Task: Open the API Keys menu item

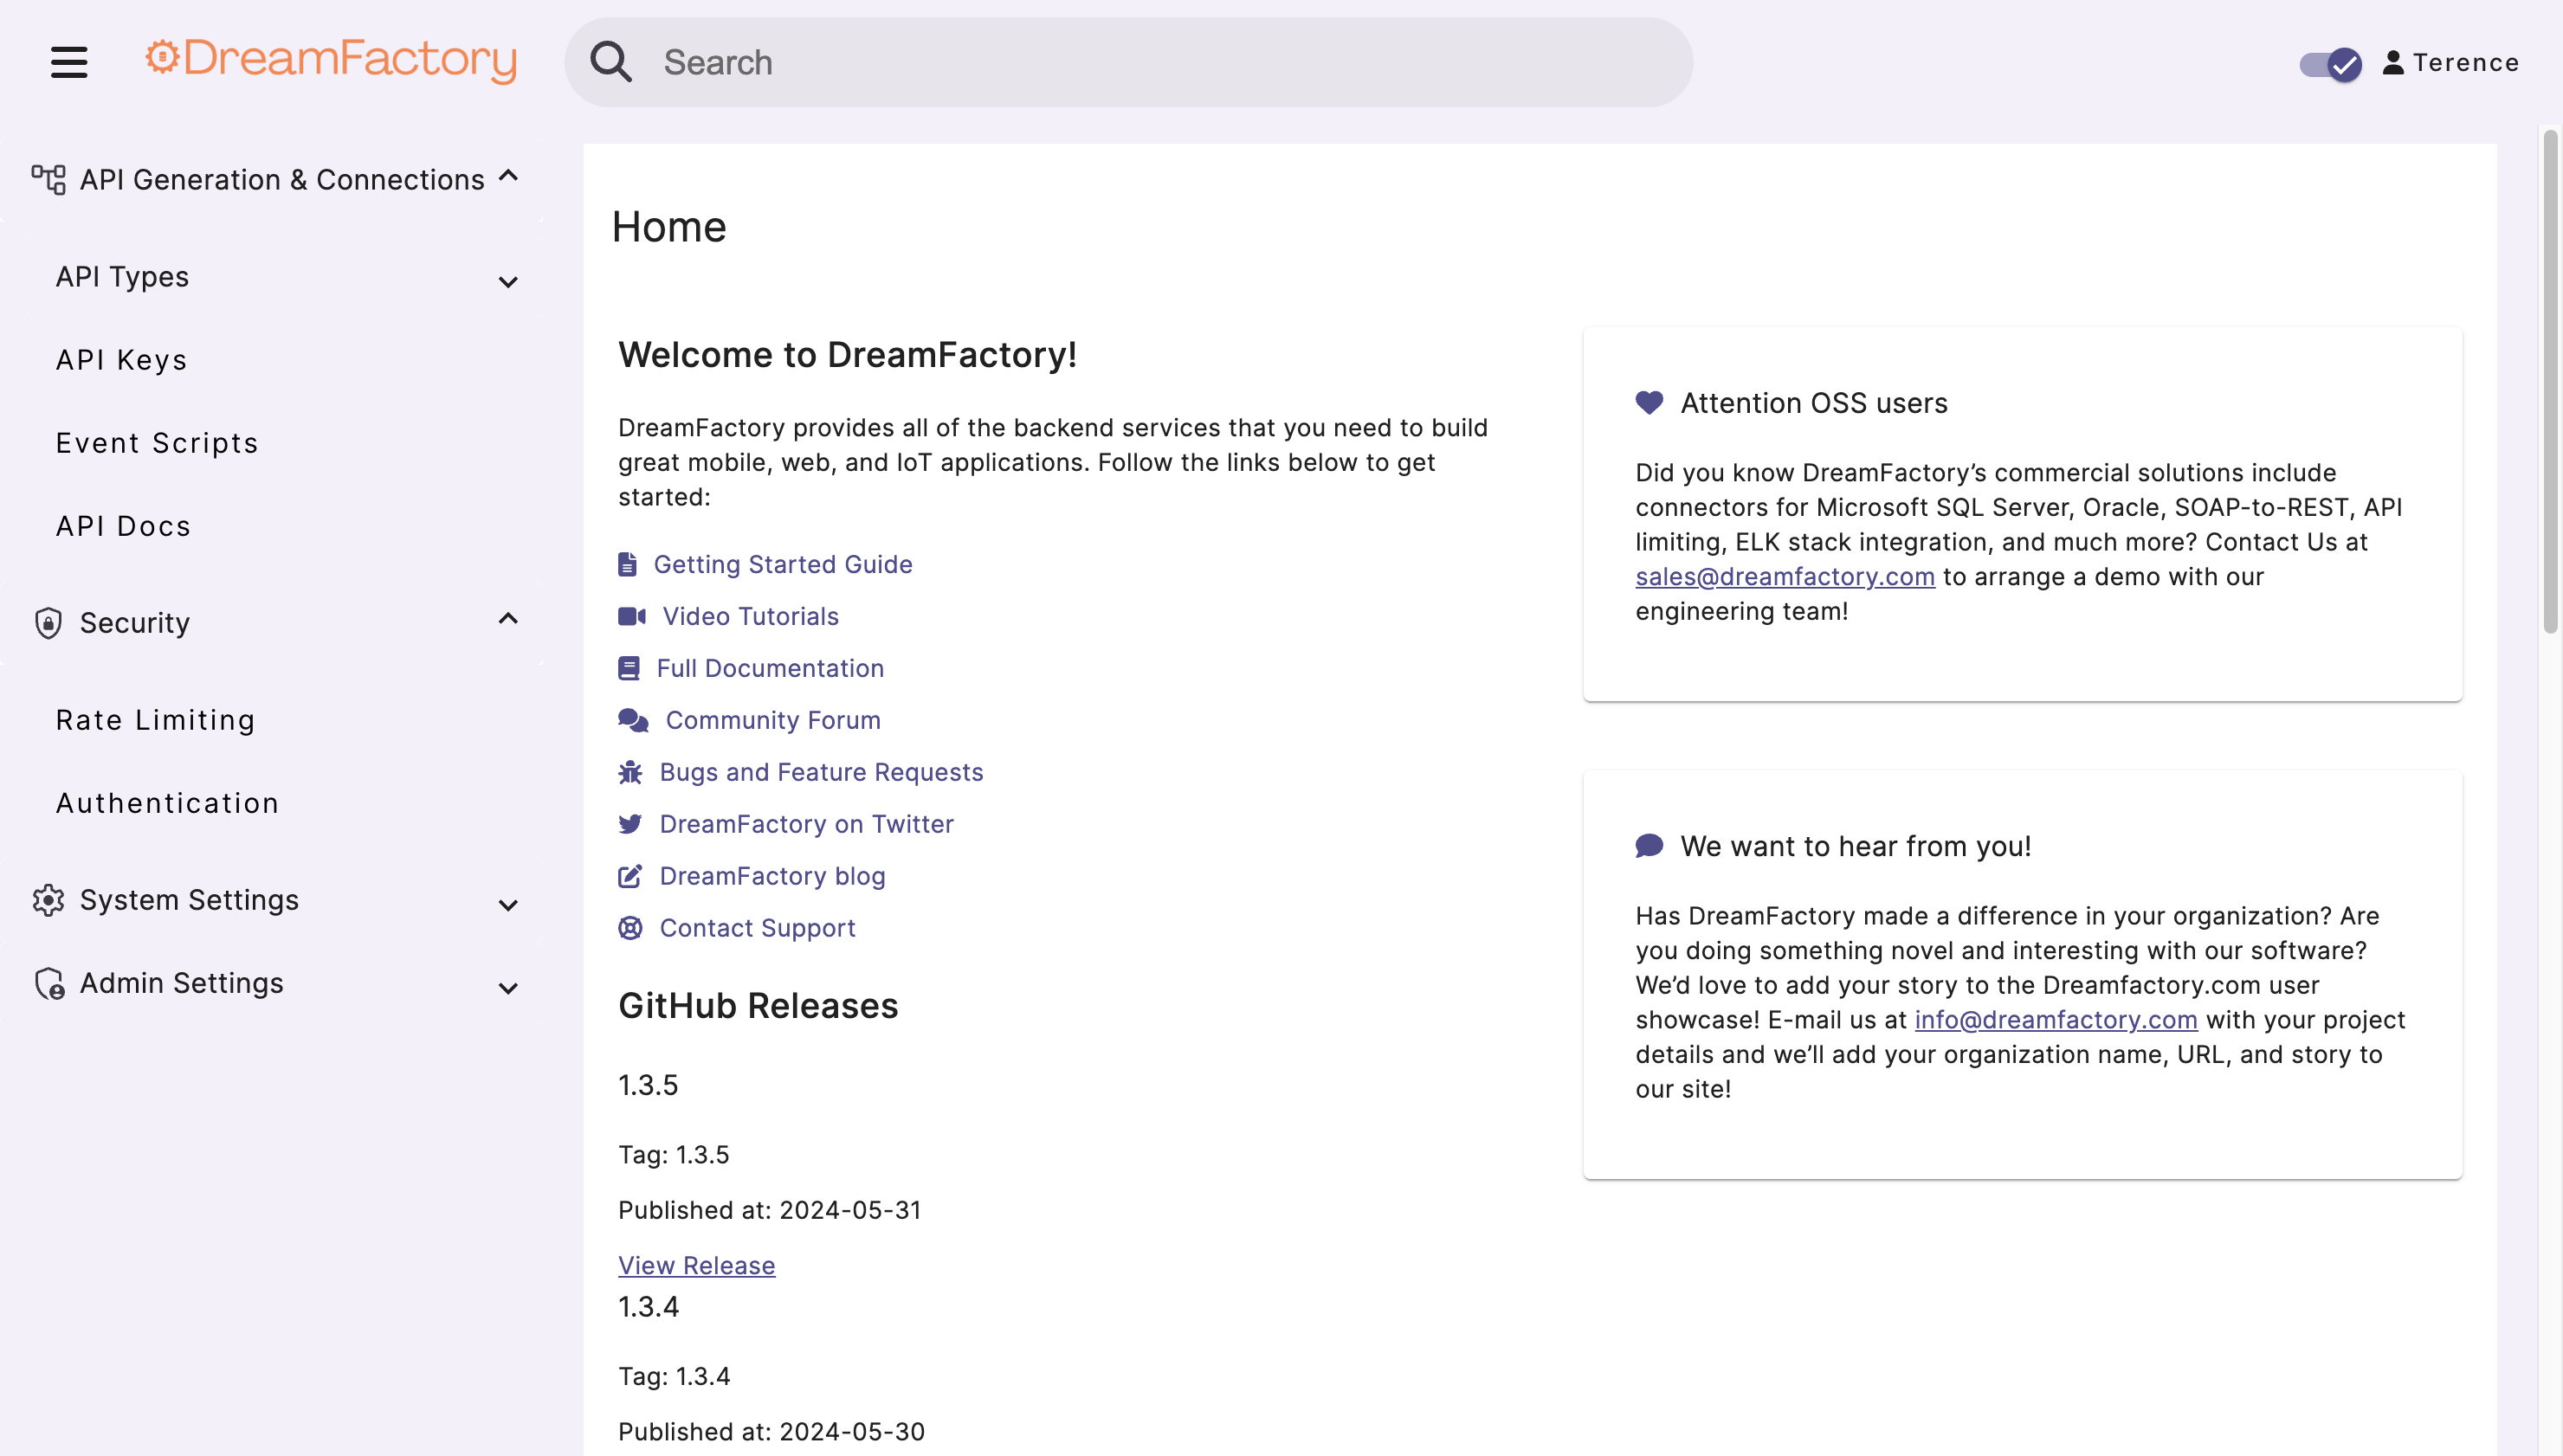Action: coord(121,360)
